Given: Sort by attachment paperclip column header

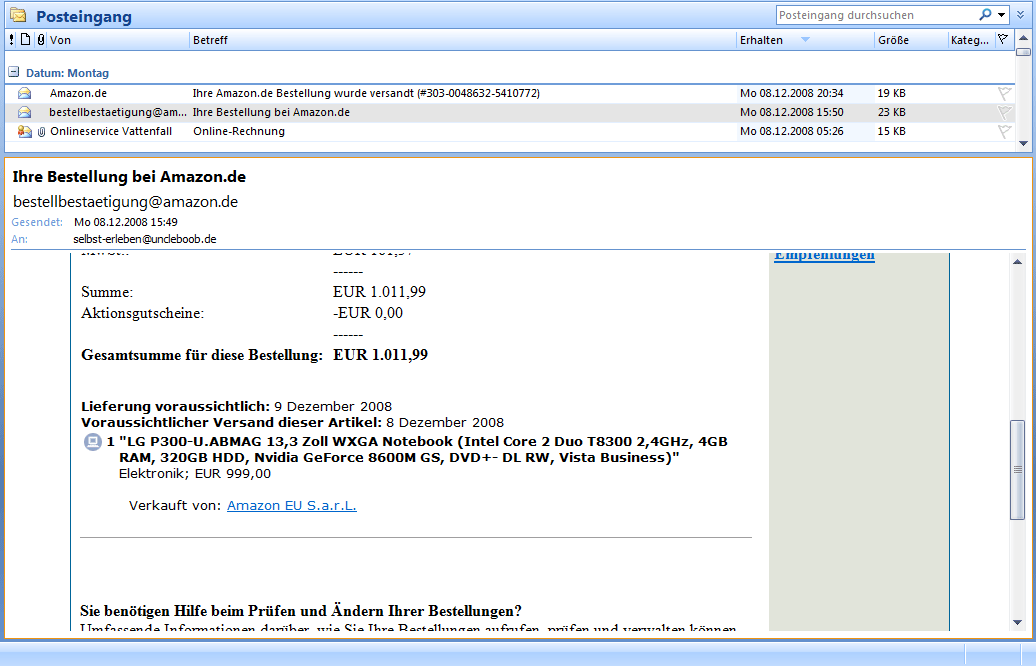Looking at the screenshot, I should point(40,40).
